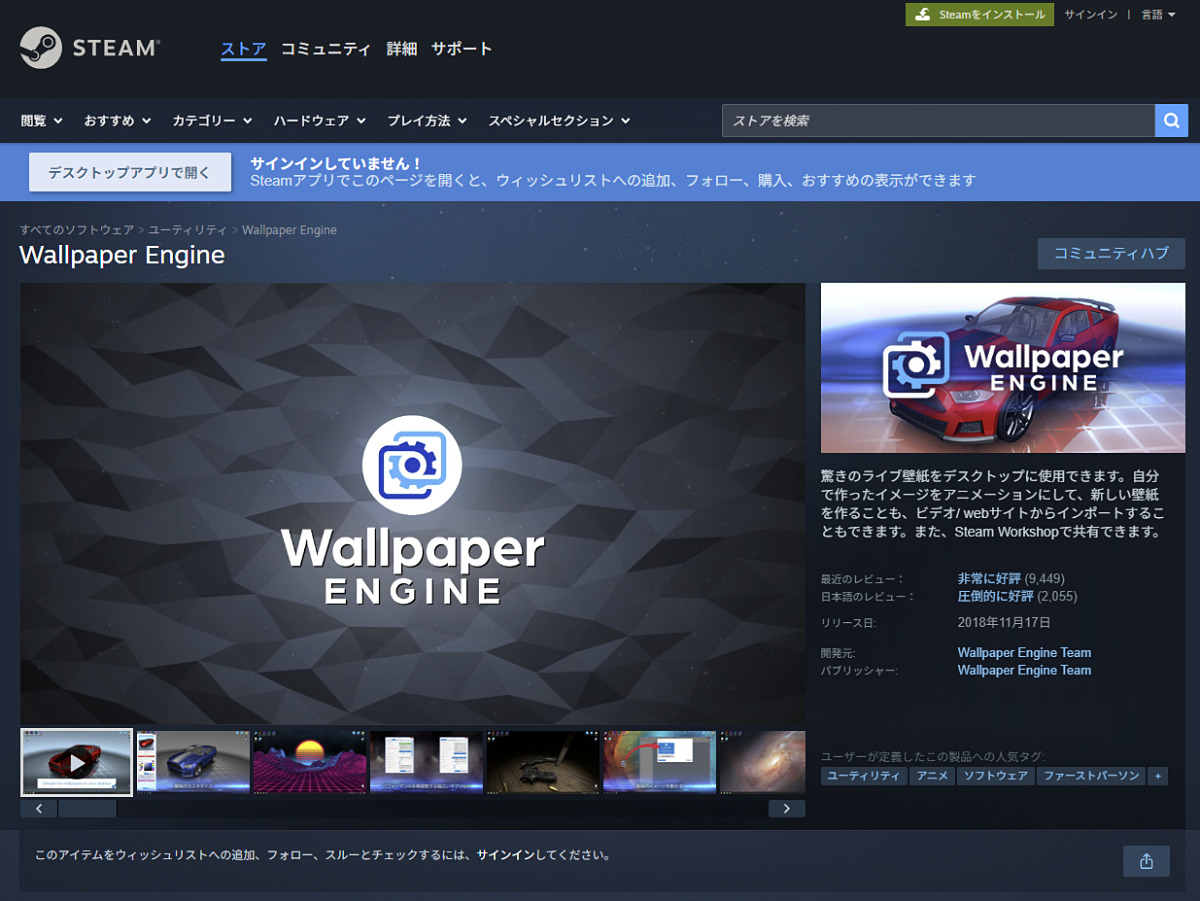
Task: Click the ファーストパーソン tag
Action: (x=1092, y=776)
